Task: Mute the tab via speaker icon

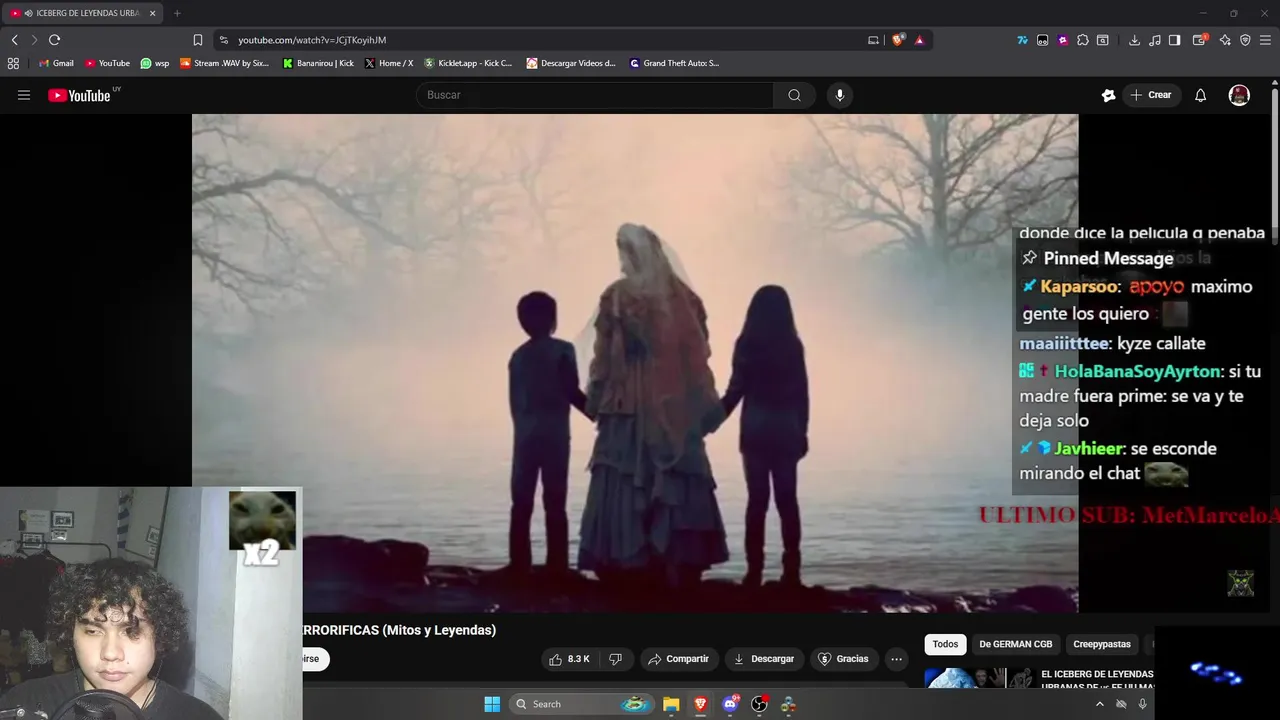Action: pos(28,13)
